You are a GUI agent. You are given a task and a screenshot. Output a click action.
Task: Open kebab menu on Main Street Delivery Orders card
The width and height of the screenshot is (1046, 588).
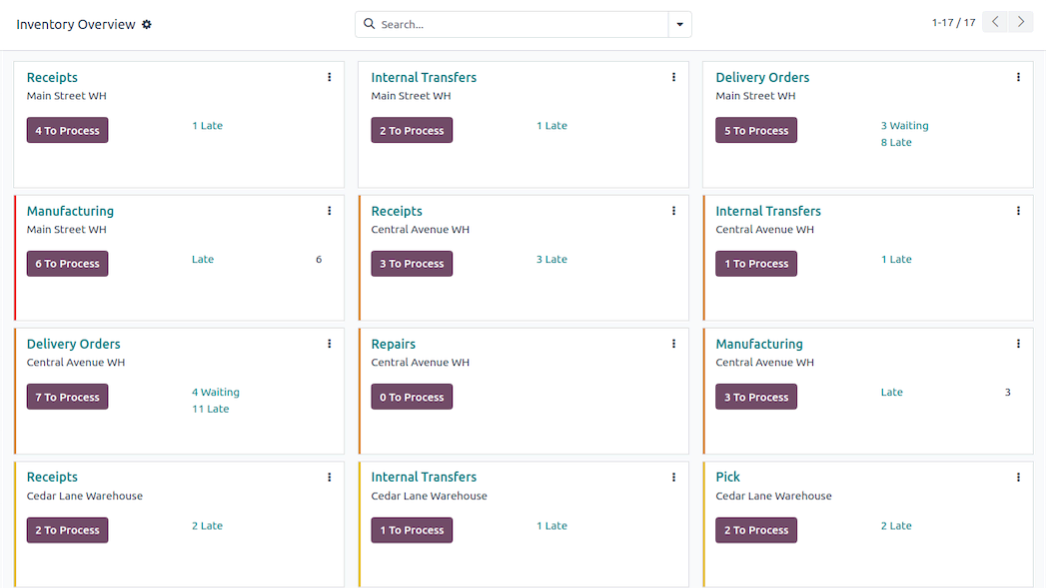coord(1018,77)
